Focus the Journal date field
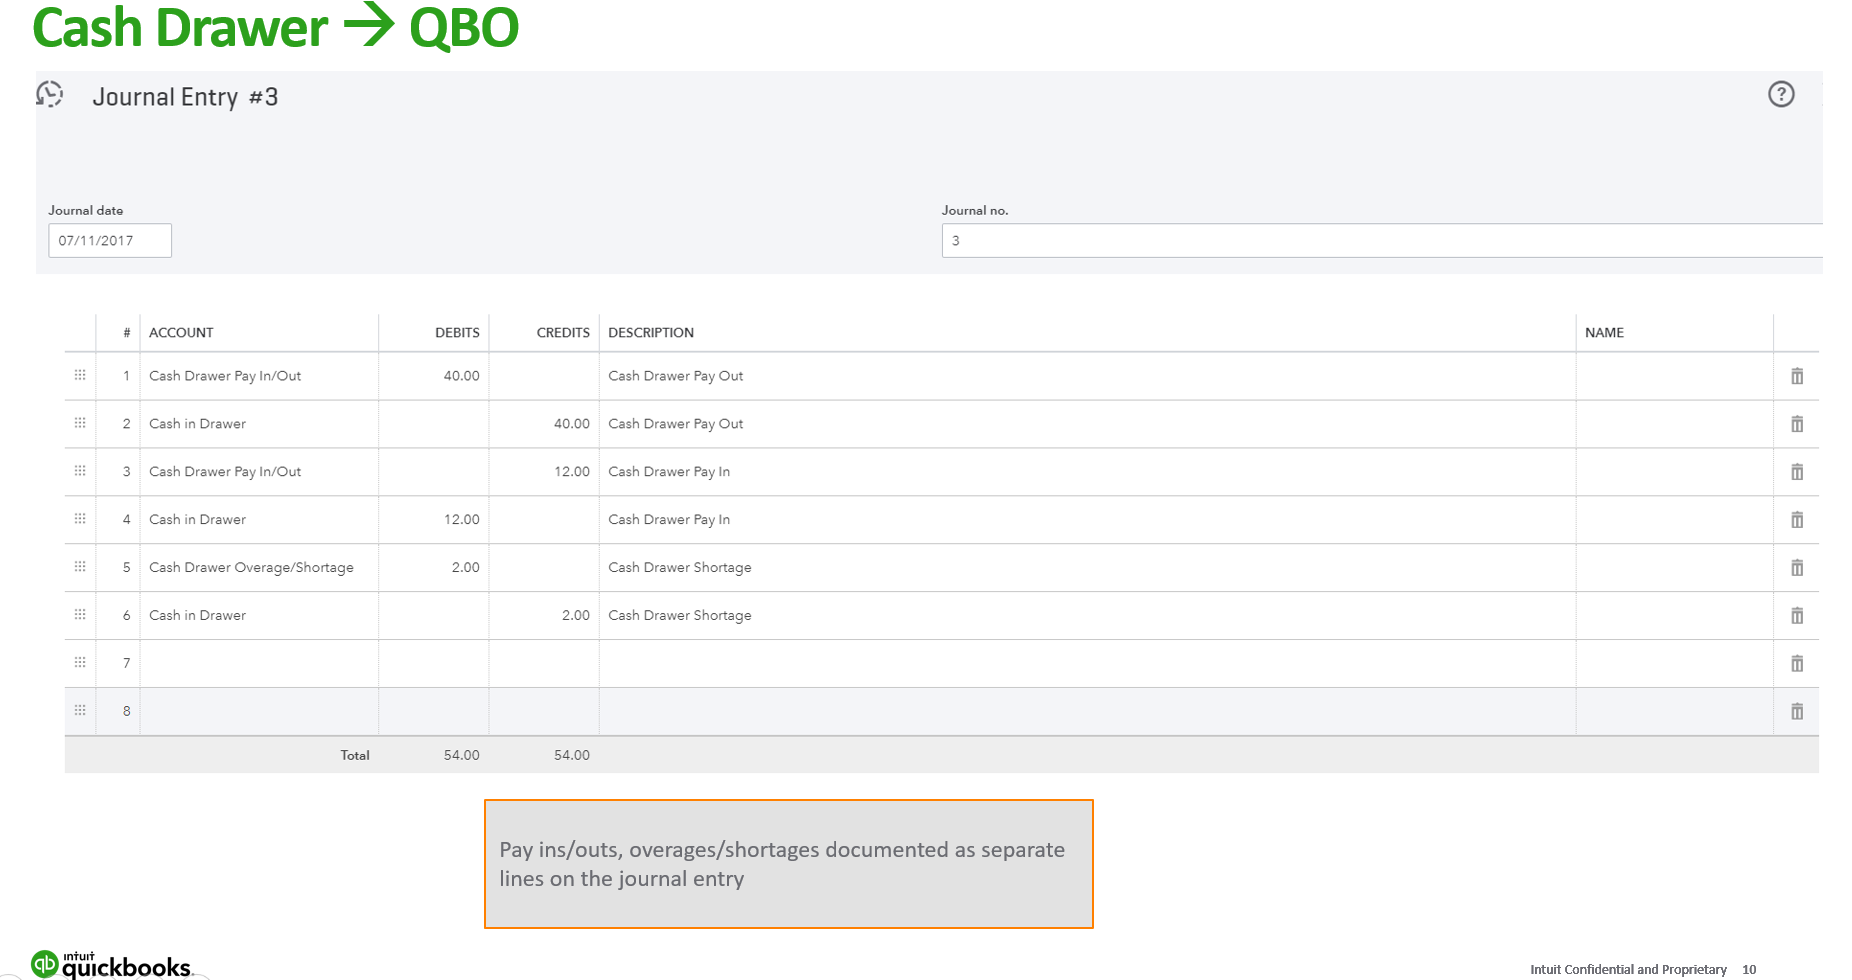The height and width of the screenshot is (980, 1852). tap(110, 241)
